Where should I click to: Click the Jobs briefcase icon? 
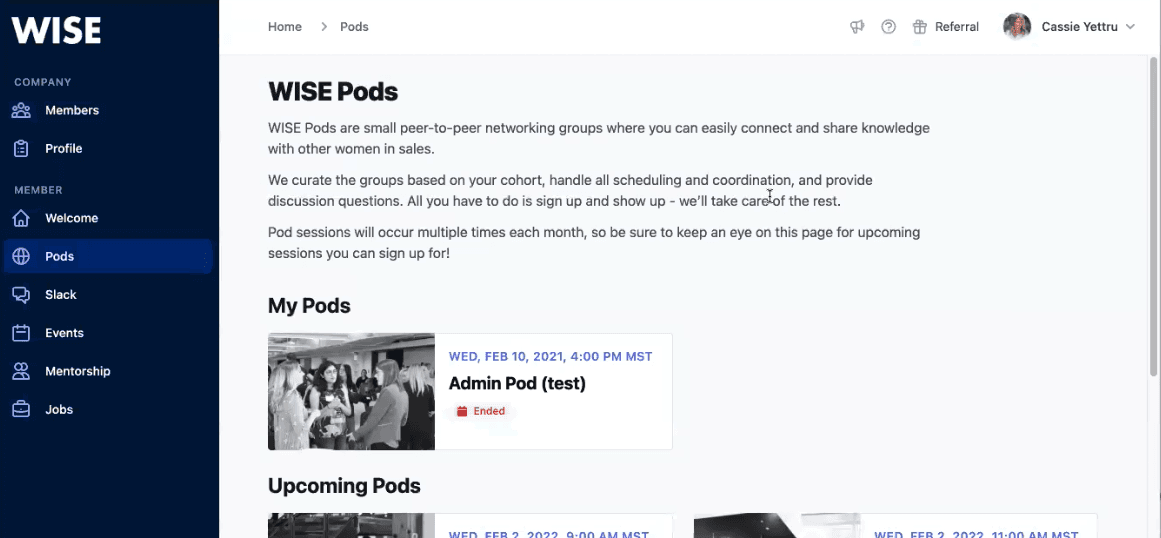(21, 409)
